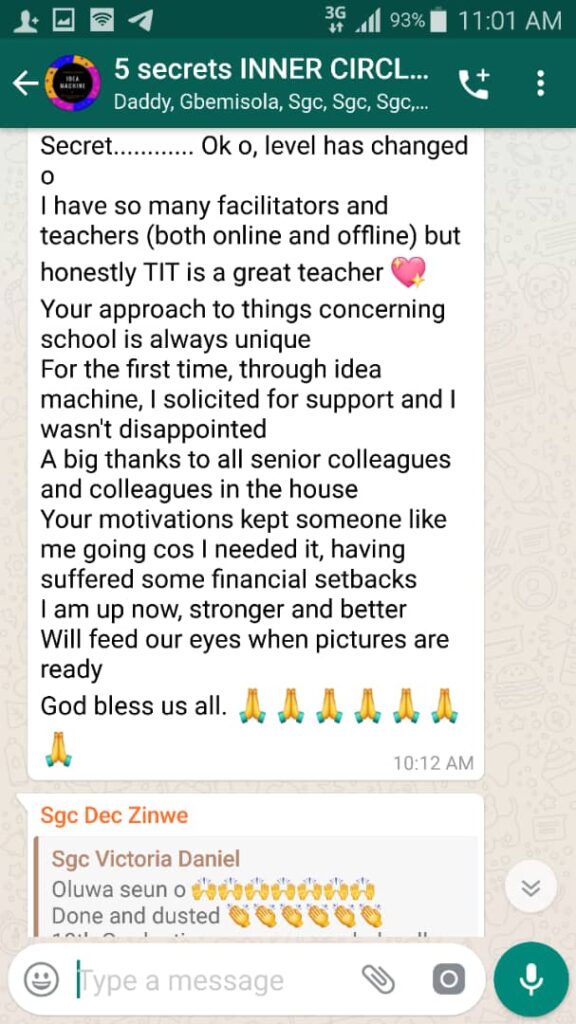The image size is (576, 1024).
Task: Tap the green microphone voice message button
Action: point(531,979)
